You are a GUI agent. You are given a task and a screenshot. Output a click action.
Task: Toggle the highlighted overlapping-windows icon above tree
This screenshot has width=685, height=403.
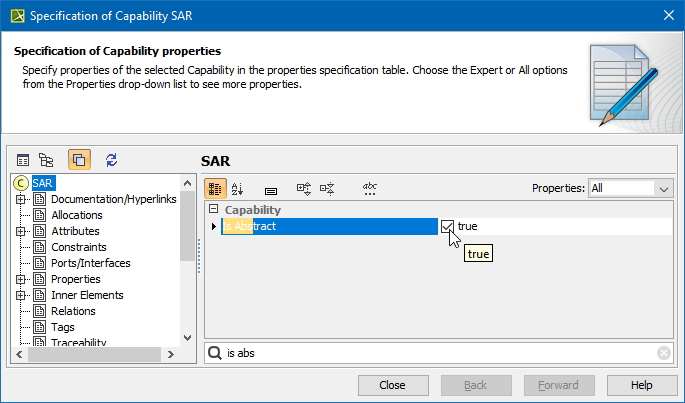point(79,160)
